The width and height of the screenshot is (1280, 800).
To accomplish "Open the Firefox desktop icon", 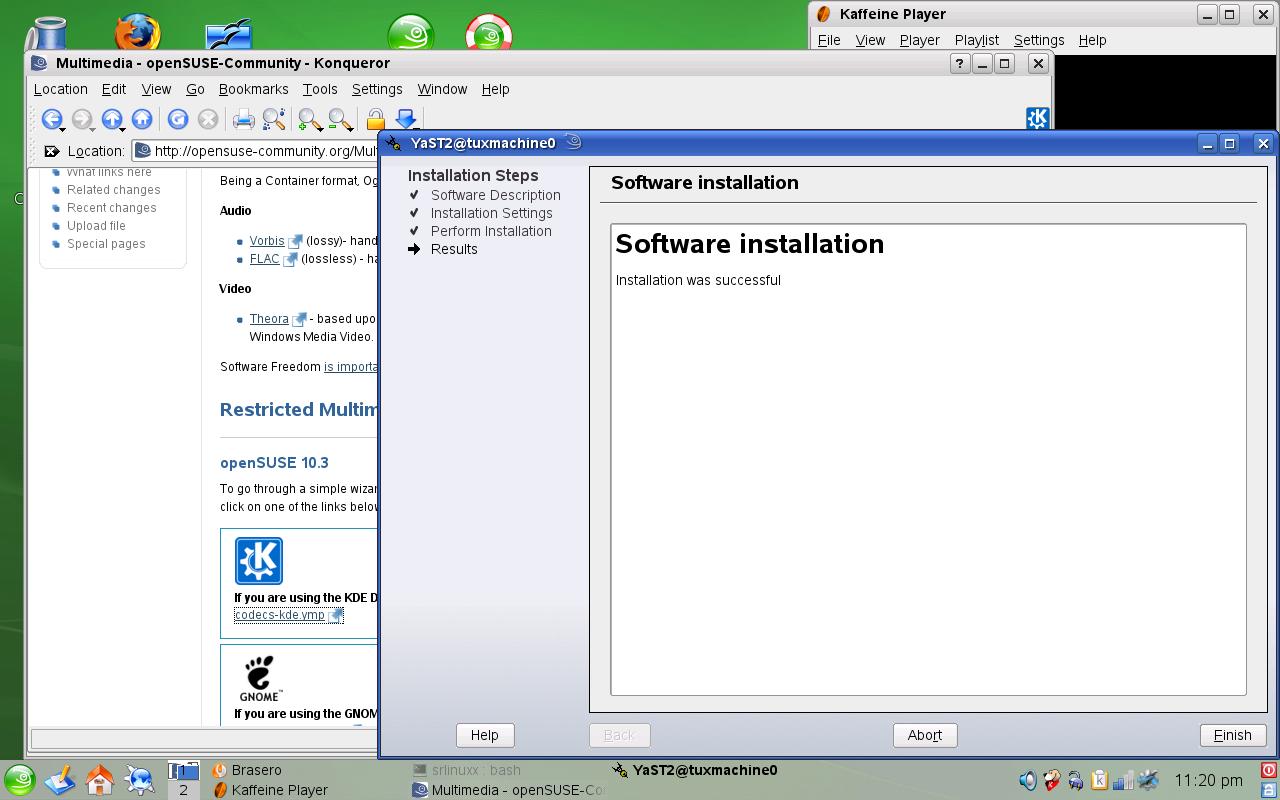I will 137,32.
